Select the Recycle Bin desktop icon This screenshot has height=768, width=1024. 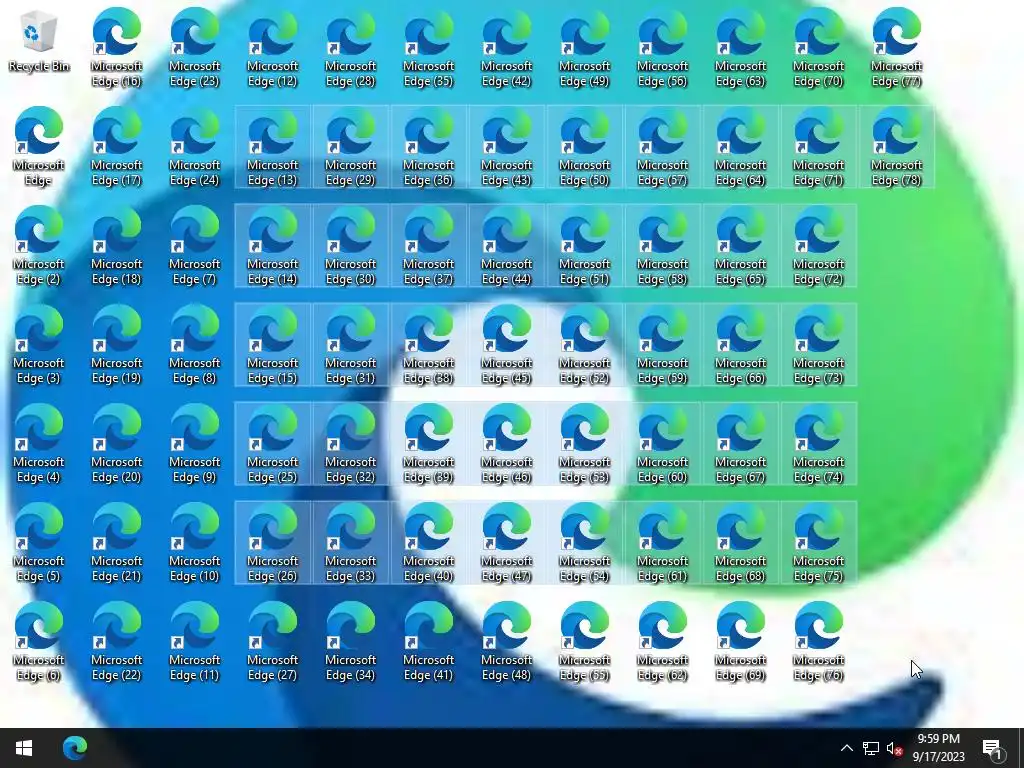39,42
